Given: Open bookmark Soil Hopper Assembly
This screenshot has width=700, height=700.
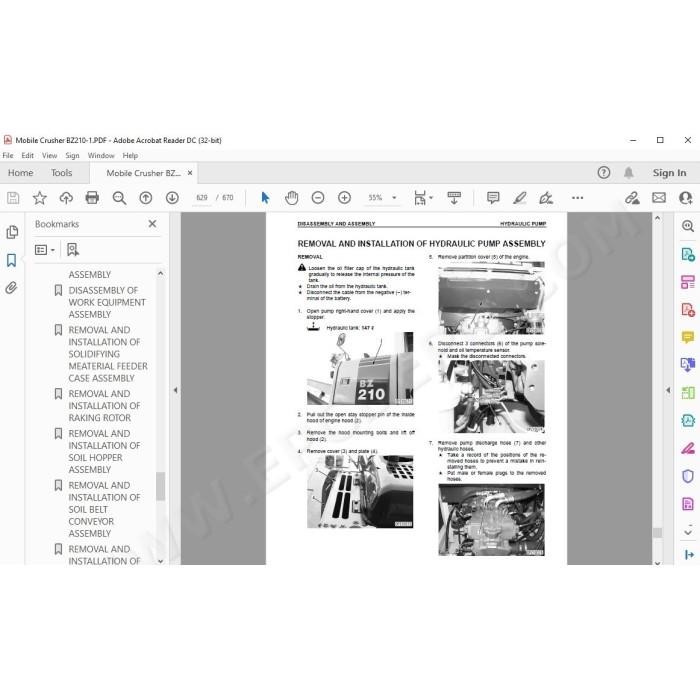Looking at the screenshot, I should tap(104, 451).
